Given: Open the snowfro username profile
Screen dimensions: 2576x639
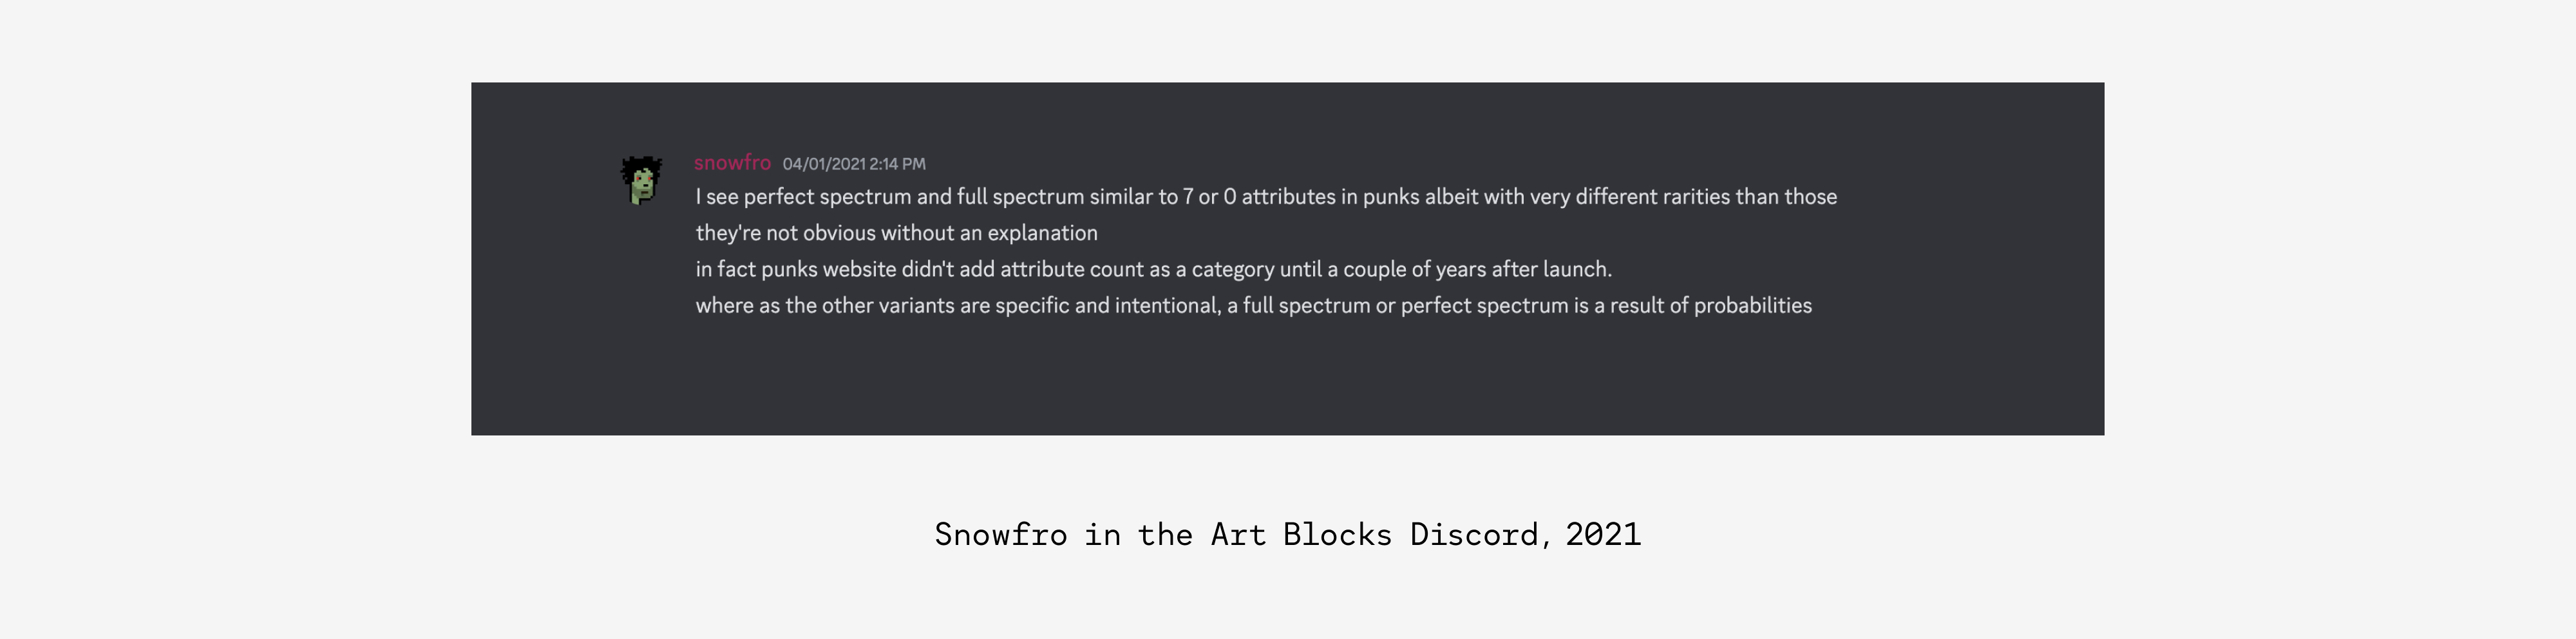Looking at the screenshot, I should pyautogui.click(x=732, y=162).
